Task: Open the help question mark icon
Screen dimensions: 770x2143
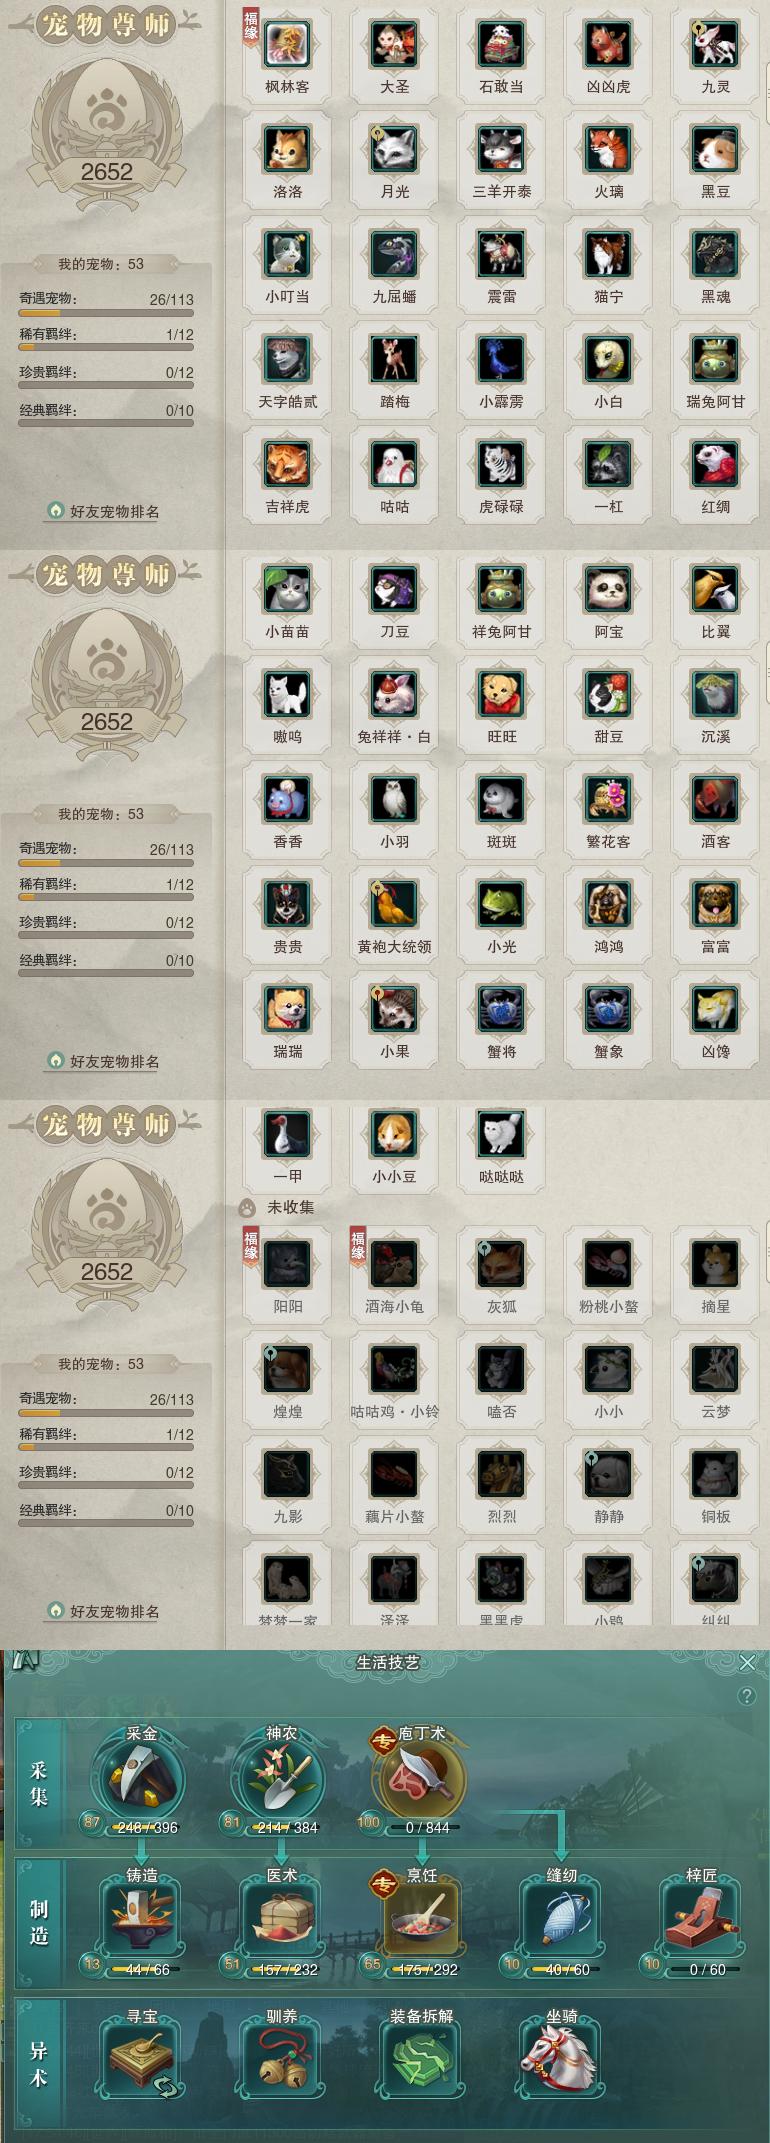Action: pyautogui.click(x=746, y=1696)
